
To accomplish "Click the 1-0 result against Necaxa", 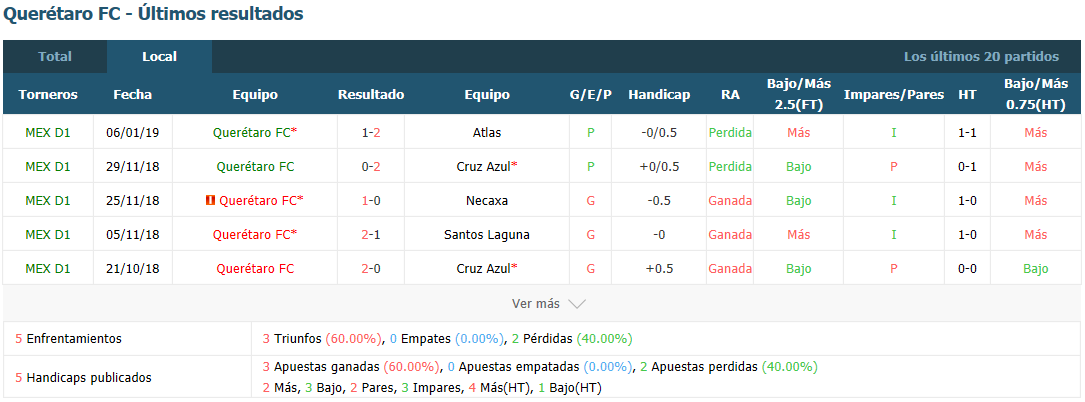I will pos(371,201).
